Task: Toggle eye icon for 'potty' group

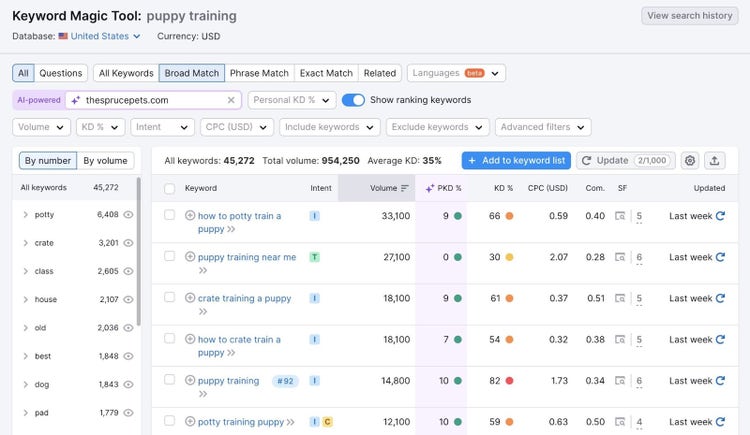Action: pos(128,215)
